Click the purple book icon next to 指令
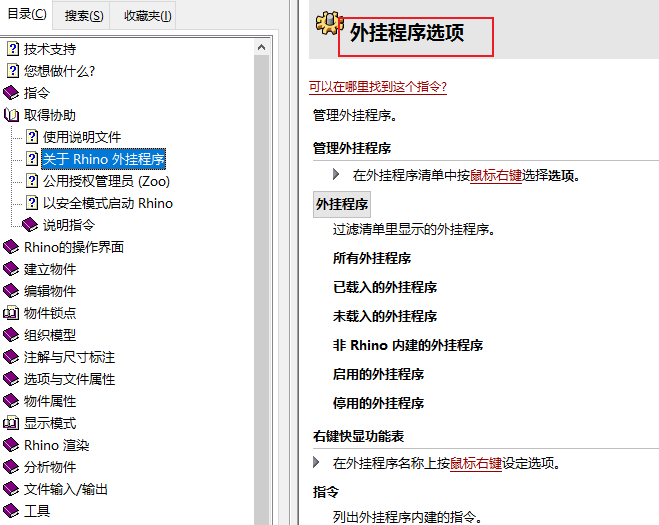This screenshot has height=525, width=659. [x=11, y=93]
